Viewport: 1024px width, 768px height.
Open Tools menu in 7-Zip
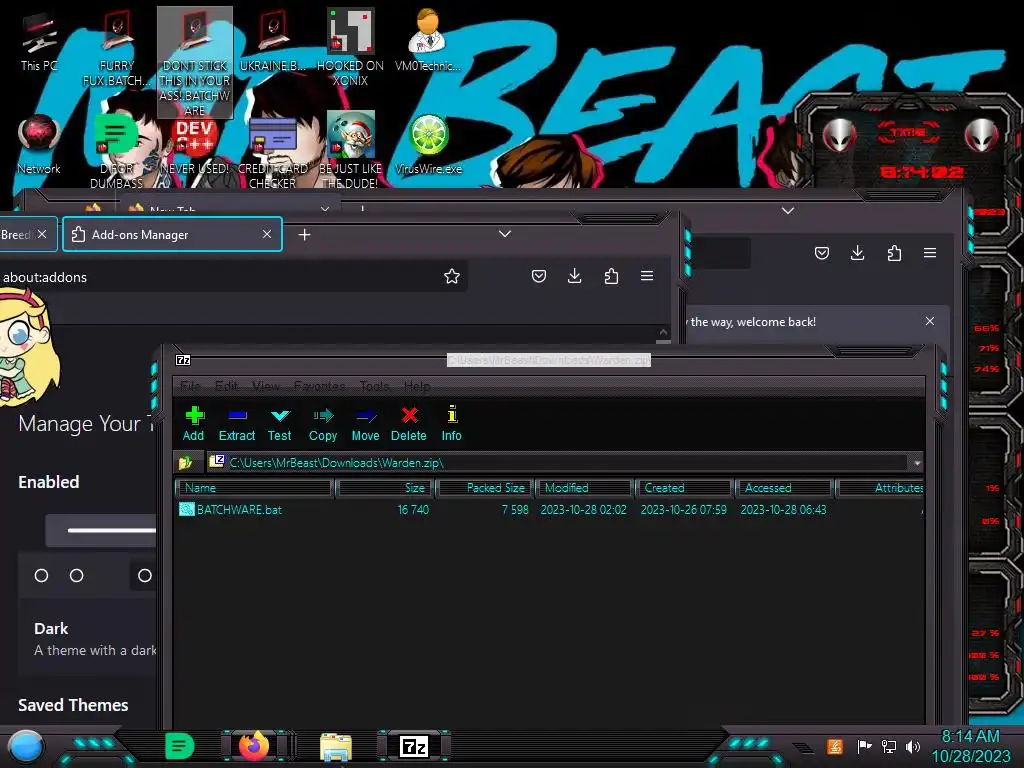coord(374,386)
